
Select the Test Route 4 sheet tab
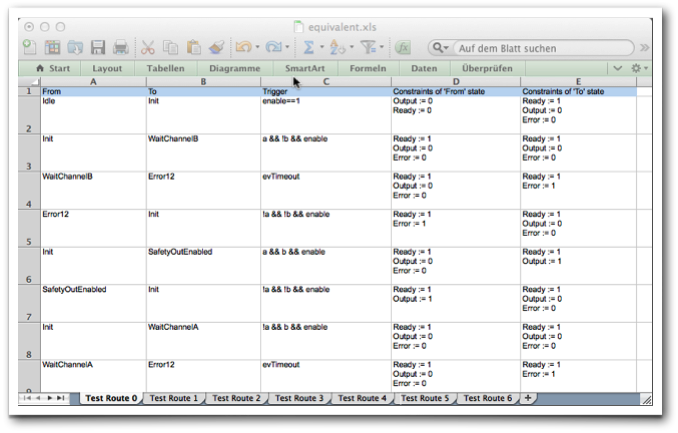362,398
